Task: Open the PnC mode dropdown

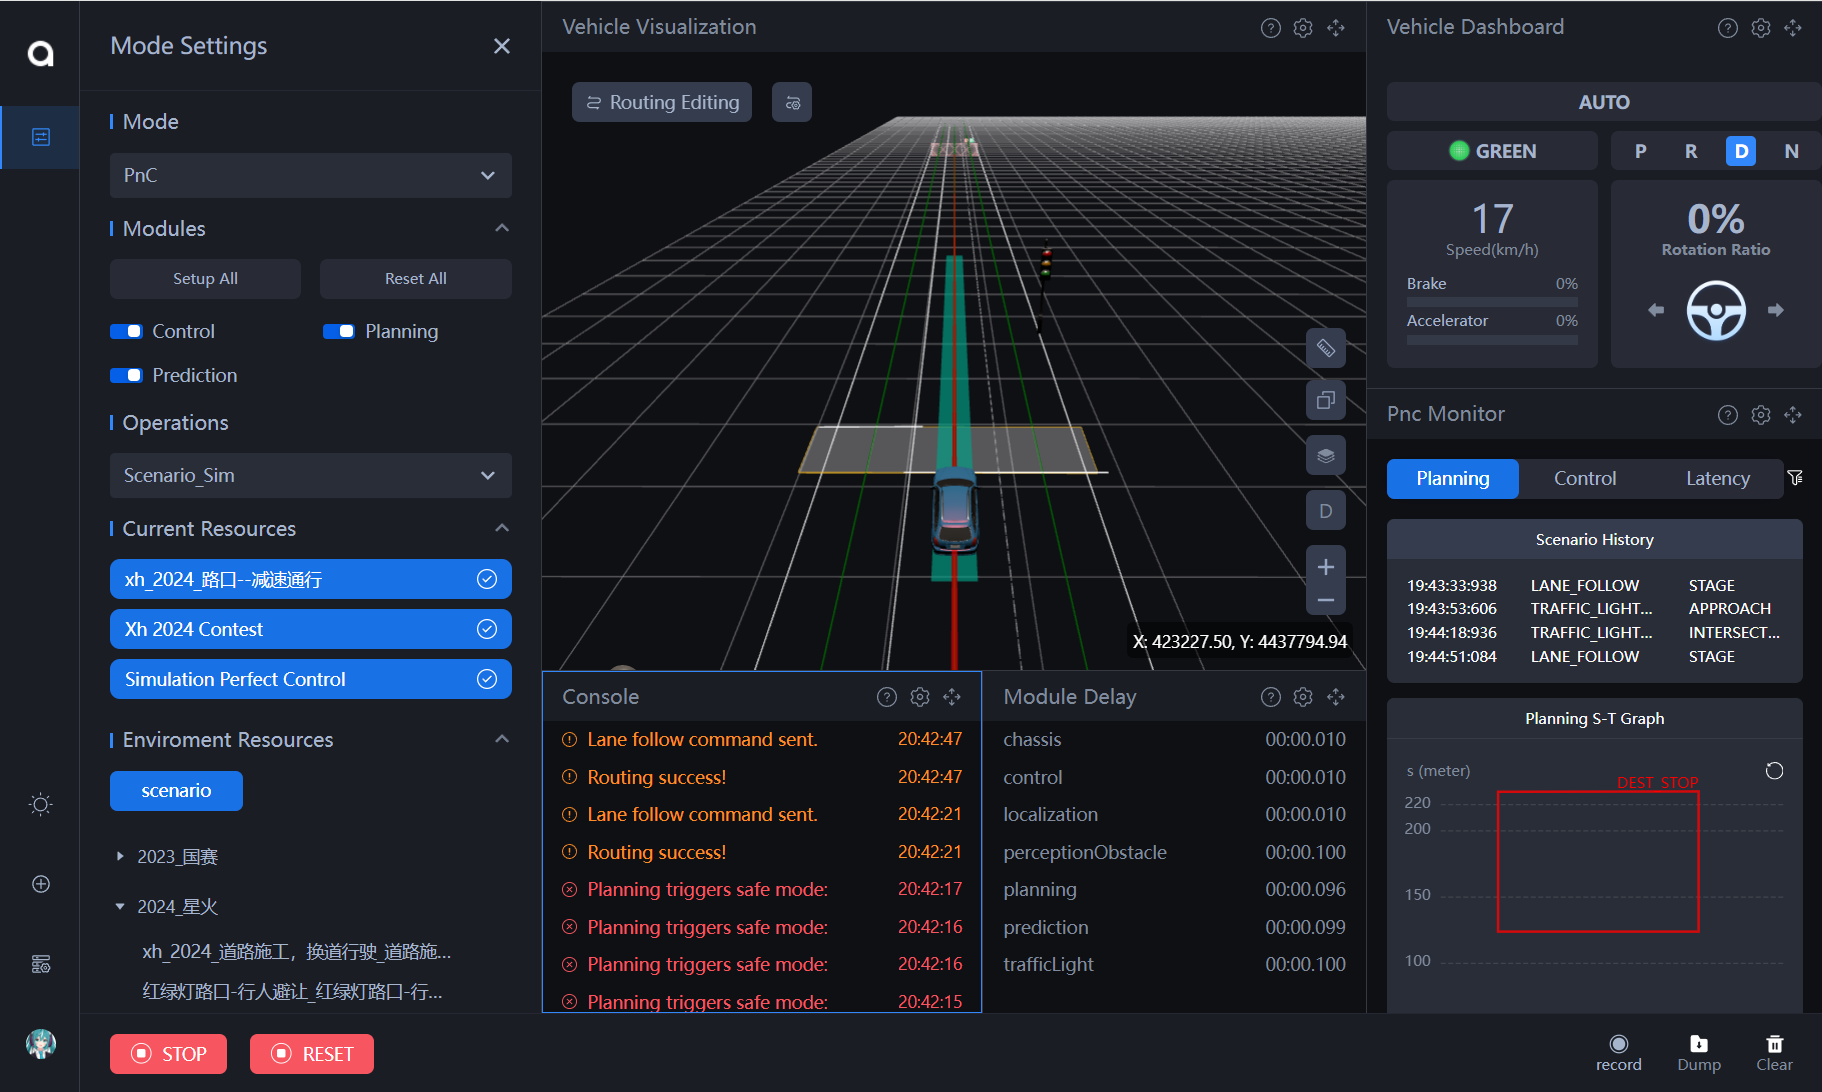Action: [x=310, y=176]
